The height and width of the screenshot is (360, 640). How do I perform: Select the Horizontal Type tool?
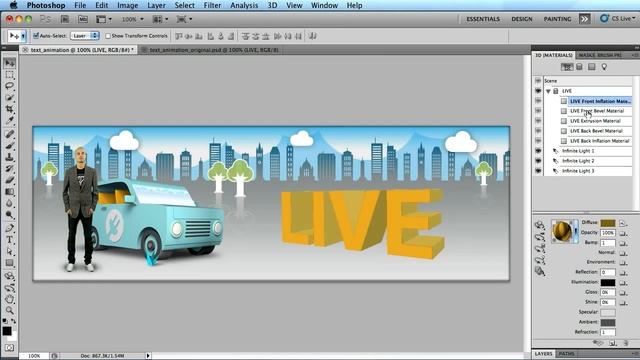9,240
